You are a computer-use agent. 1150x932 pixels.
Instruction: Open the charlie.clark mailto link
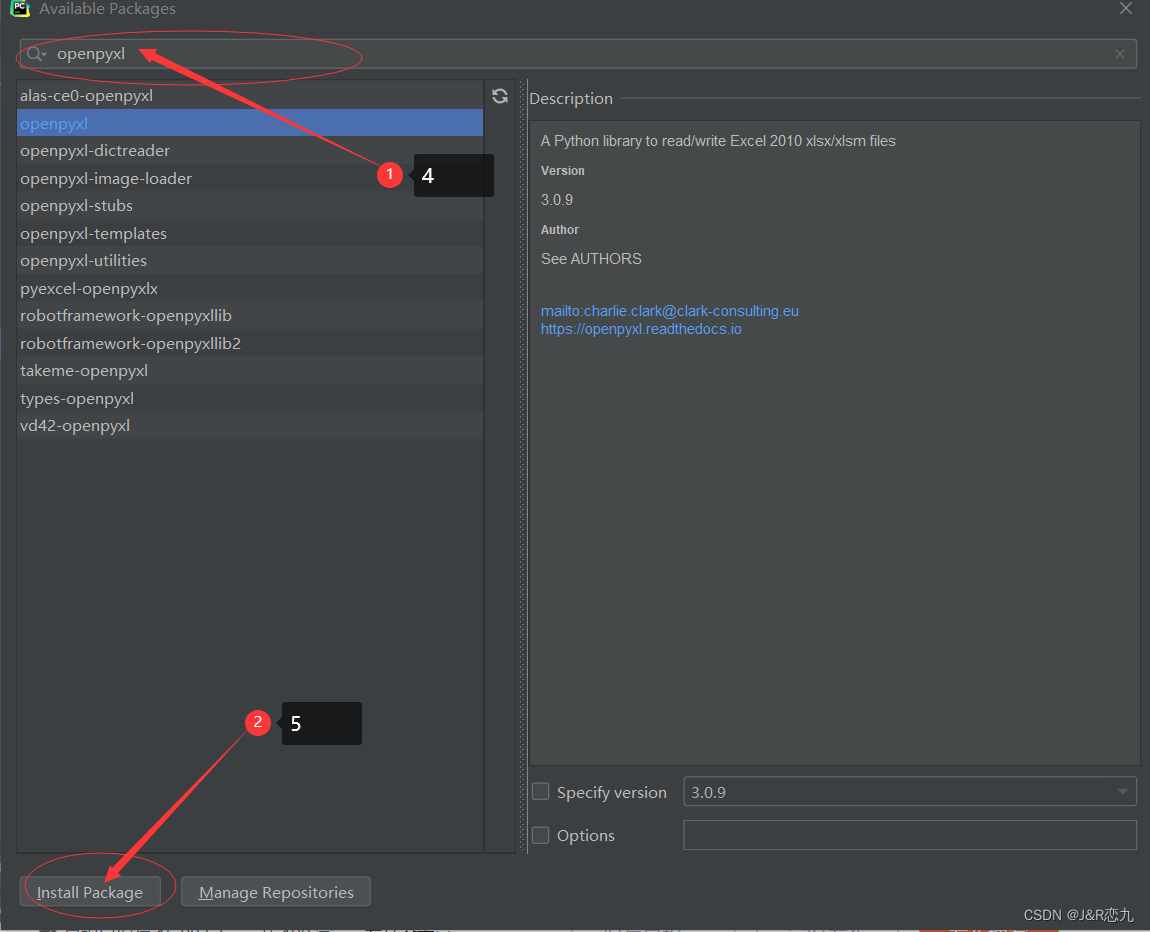(x=670, y=311)
